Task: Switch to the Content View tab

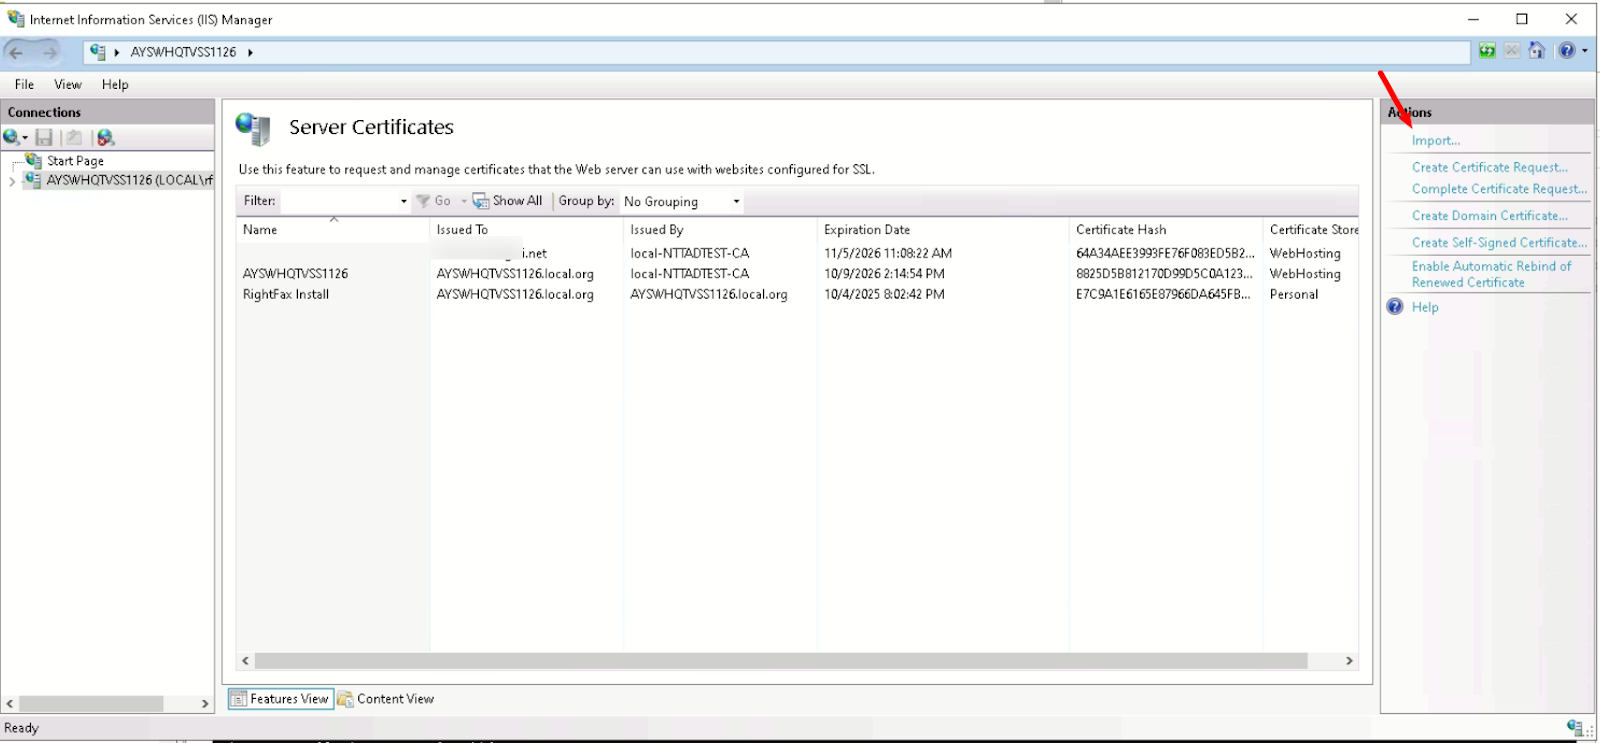Action: [x=386, y=699]
